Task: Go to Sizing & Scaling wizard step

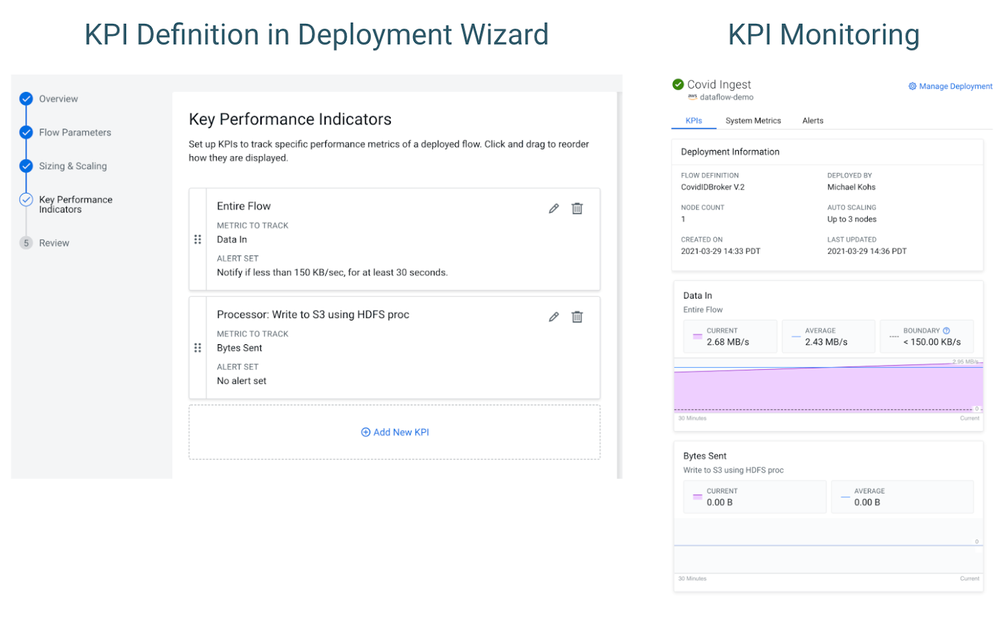Action: point(72,166)
